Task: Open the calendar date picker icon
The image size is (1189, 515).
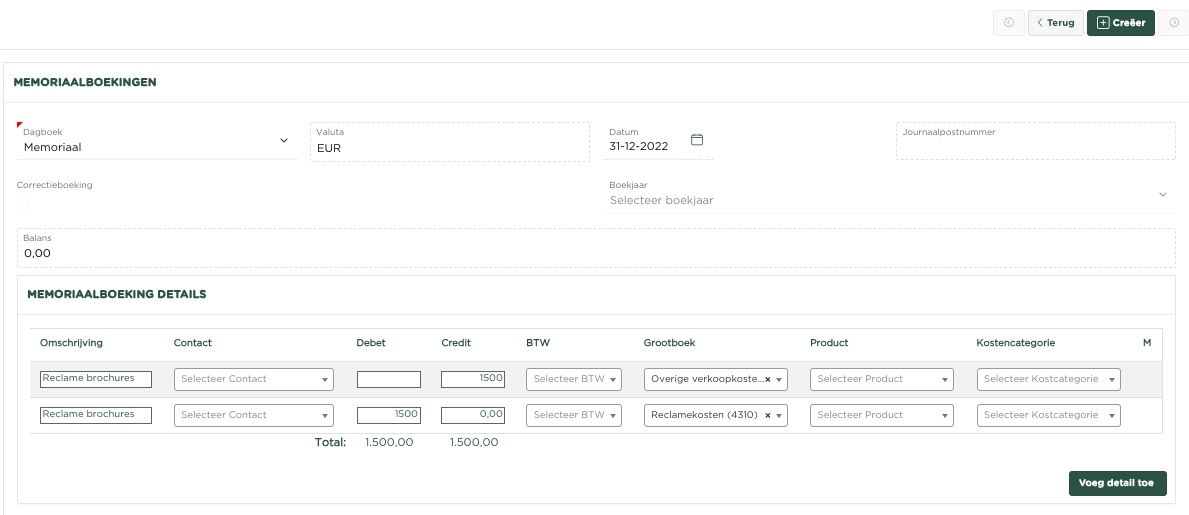Action: point(698,140)
